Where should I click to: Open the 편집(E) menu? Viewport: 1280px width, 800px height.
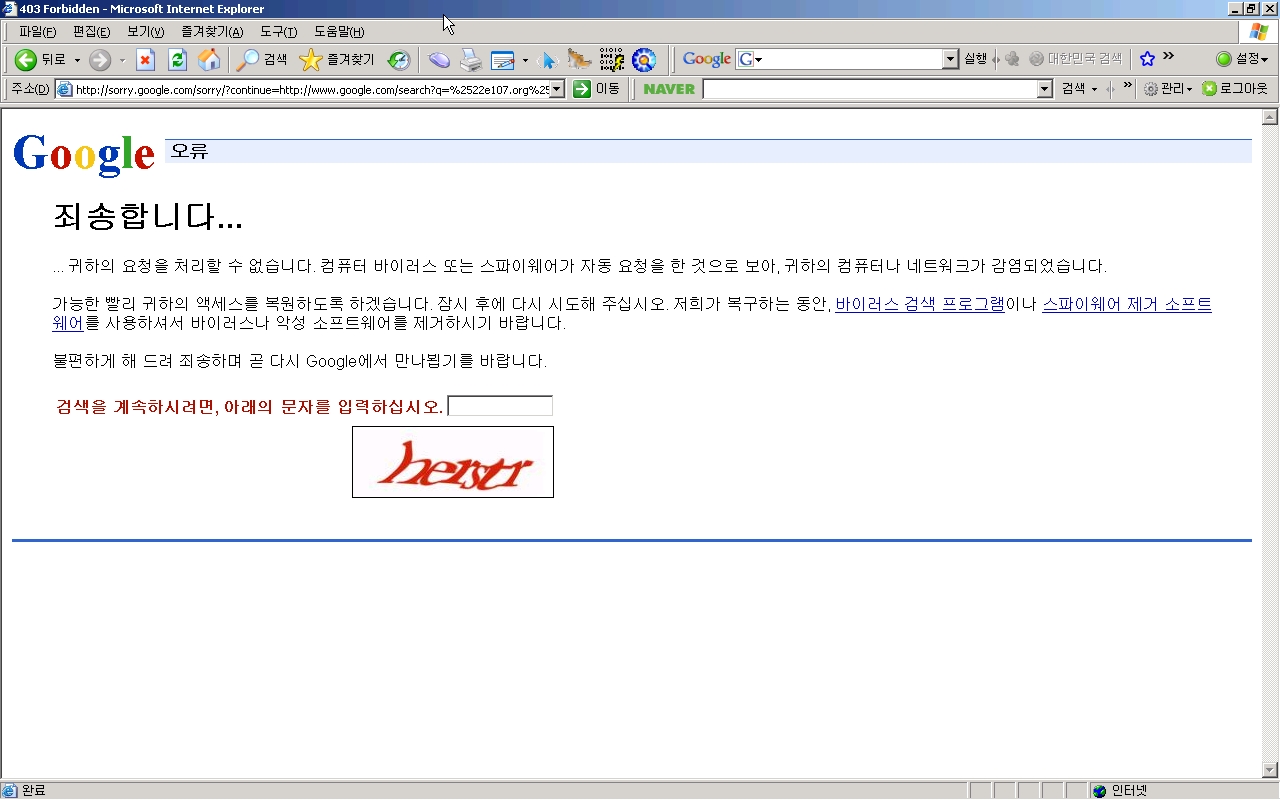[91, 31]
